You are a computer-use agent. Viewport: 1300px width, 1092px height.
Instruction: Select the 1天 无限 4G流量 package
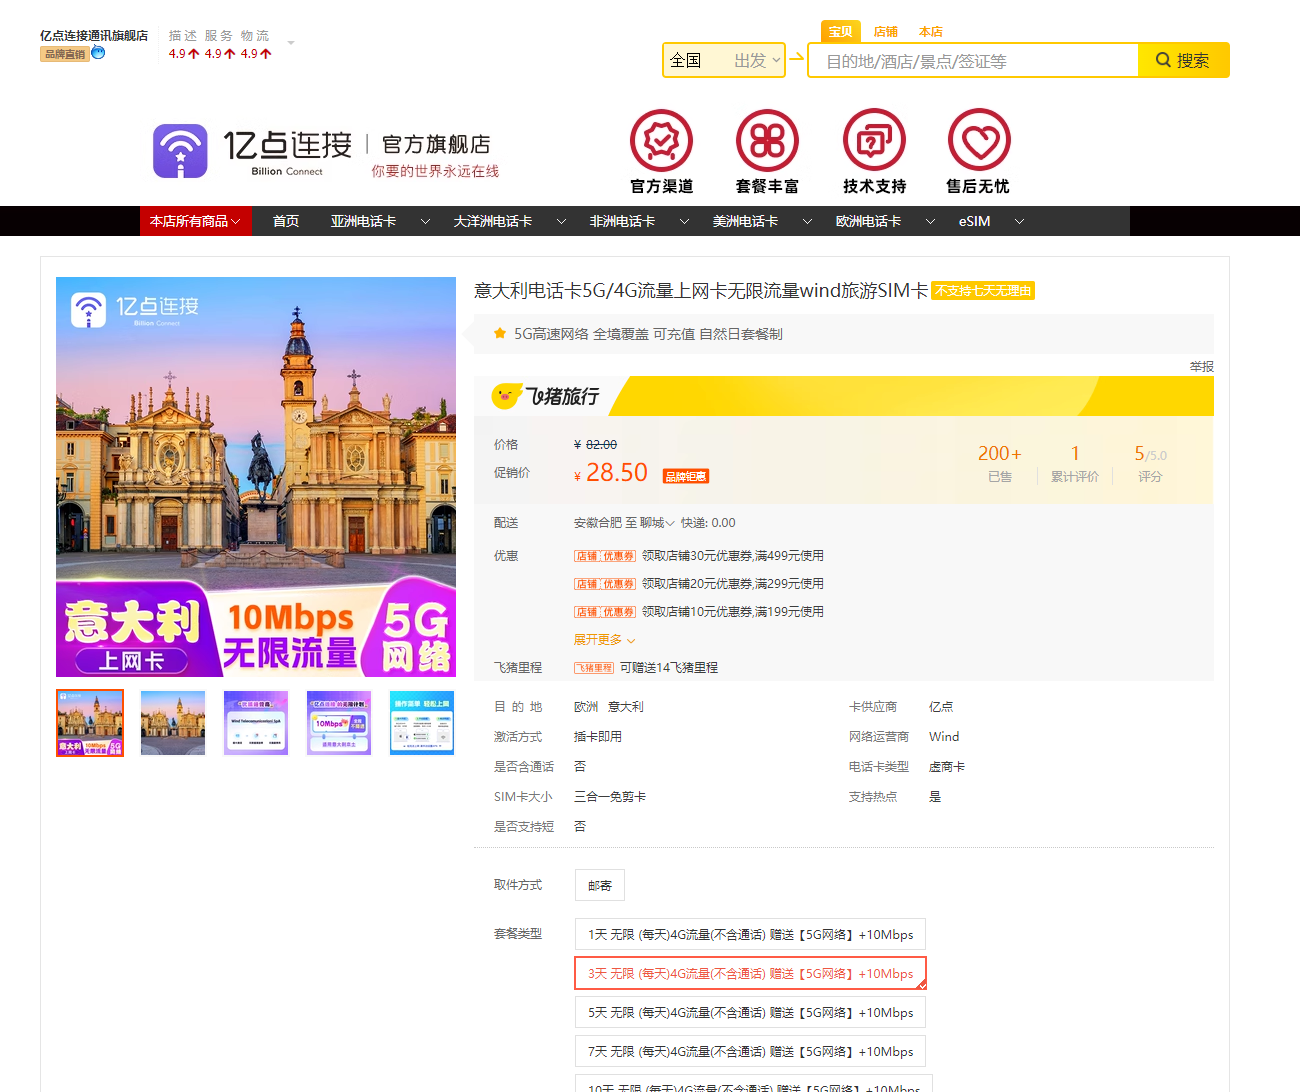click(750, 934)
